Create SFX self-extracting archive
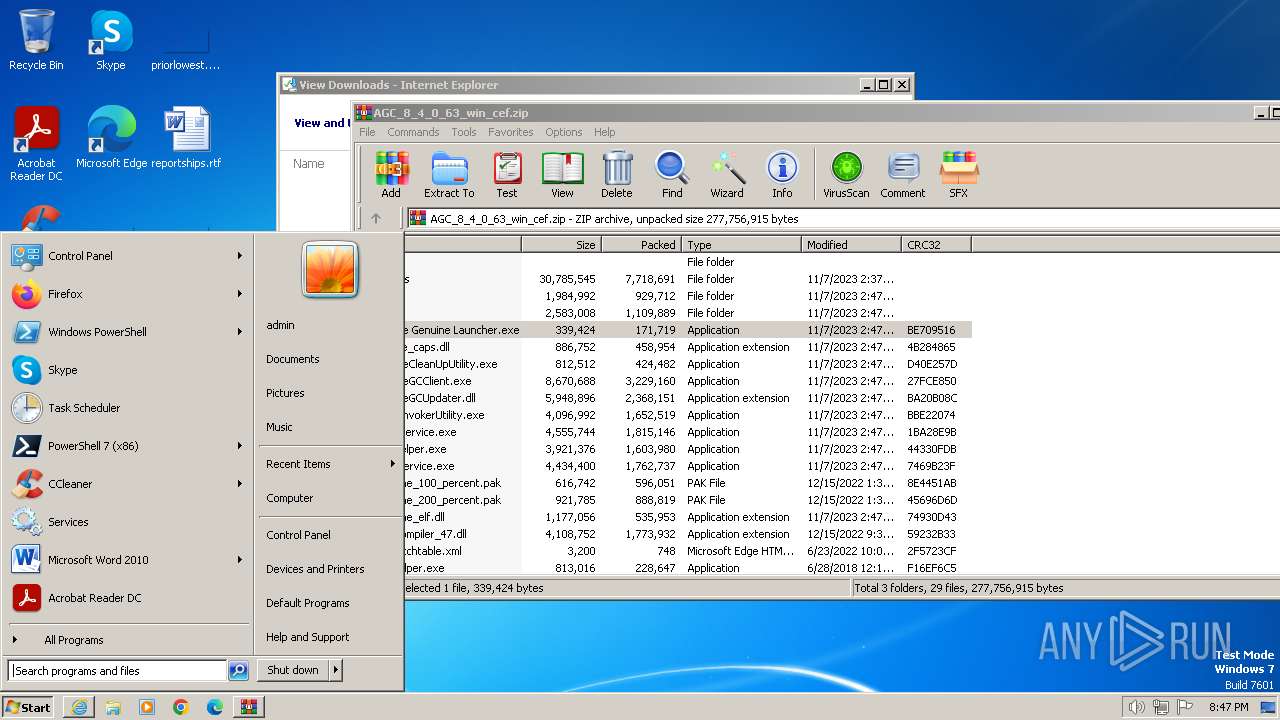This screenshot has width=1280, height=720. (958, 174)
